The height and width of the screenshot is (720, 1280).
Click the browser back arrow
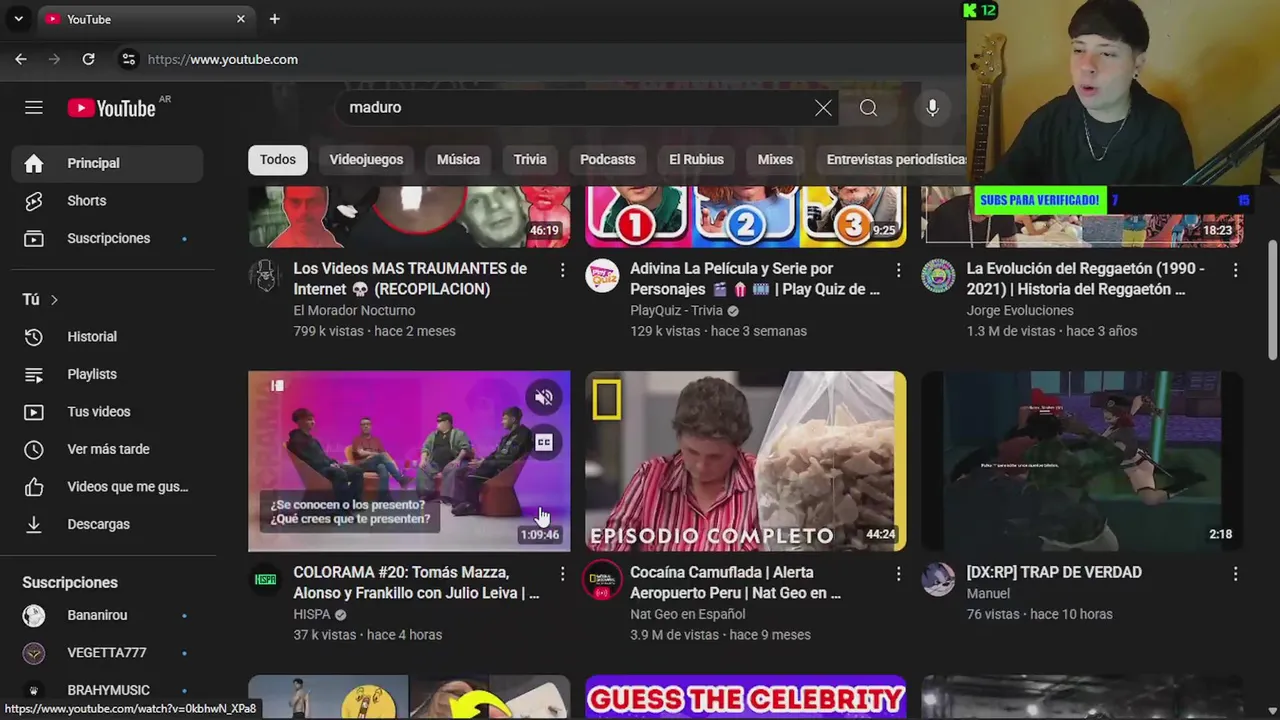pos(21,59)
